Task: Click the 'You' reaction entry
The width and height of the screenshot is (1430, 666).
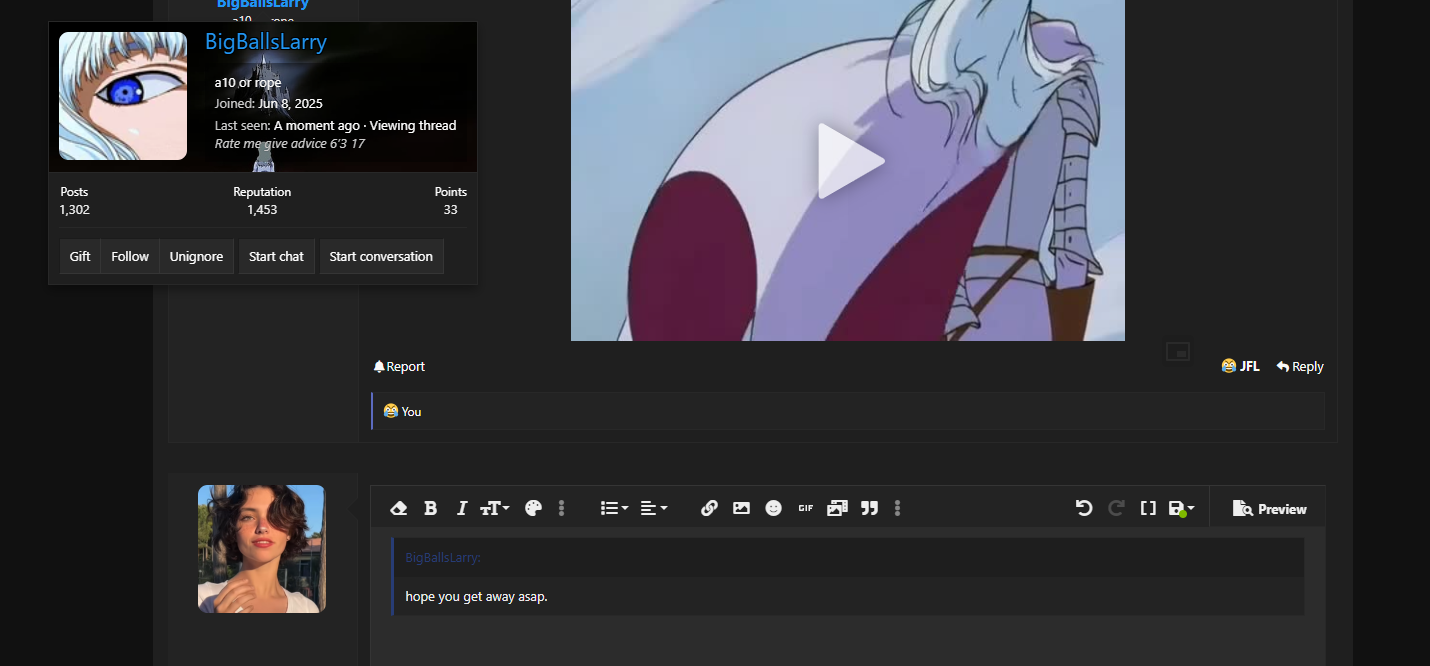Action: [411, 411]
